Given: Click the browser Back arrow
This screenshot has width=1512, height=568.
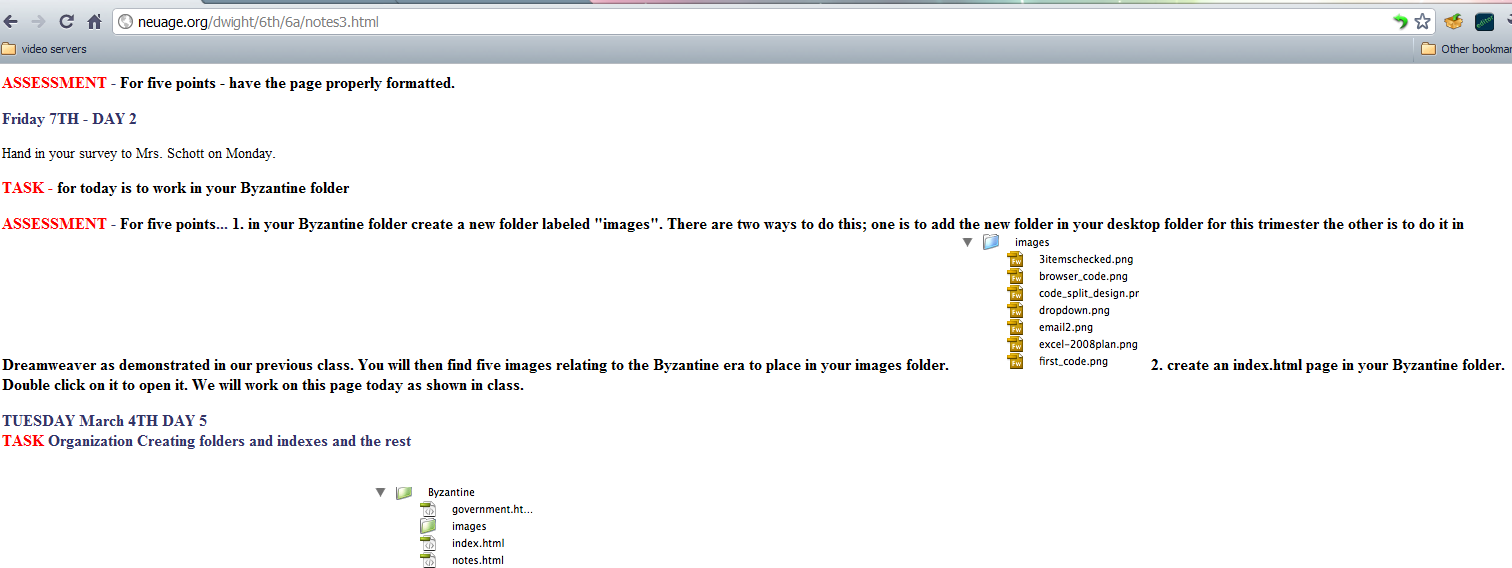Looking at the screenshot, I should [x=11, y=22].
